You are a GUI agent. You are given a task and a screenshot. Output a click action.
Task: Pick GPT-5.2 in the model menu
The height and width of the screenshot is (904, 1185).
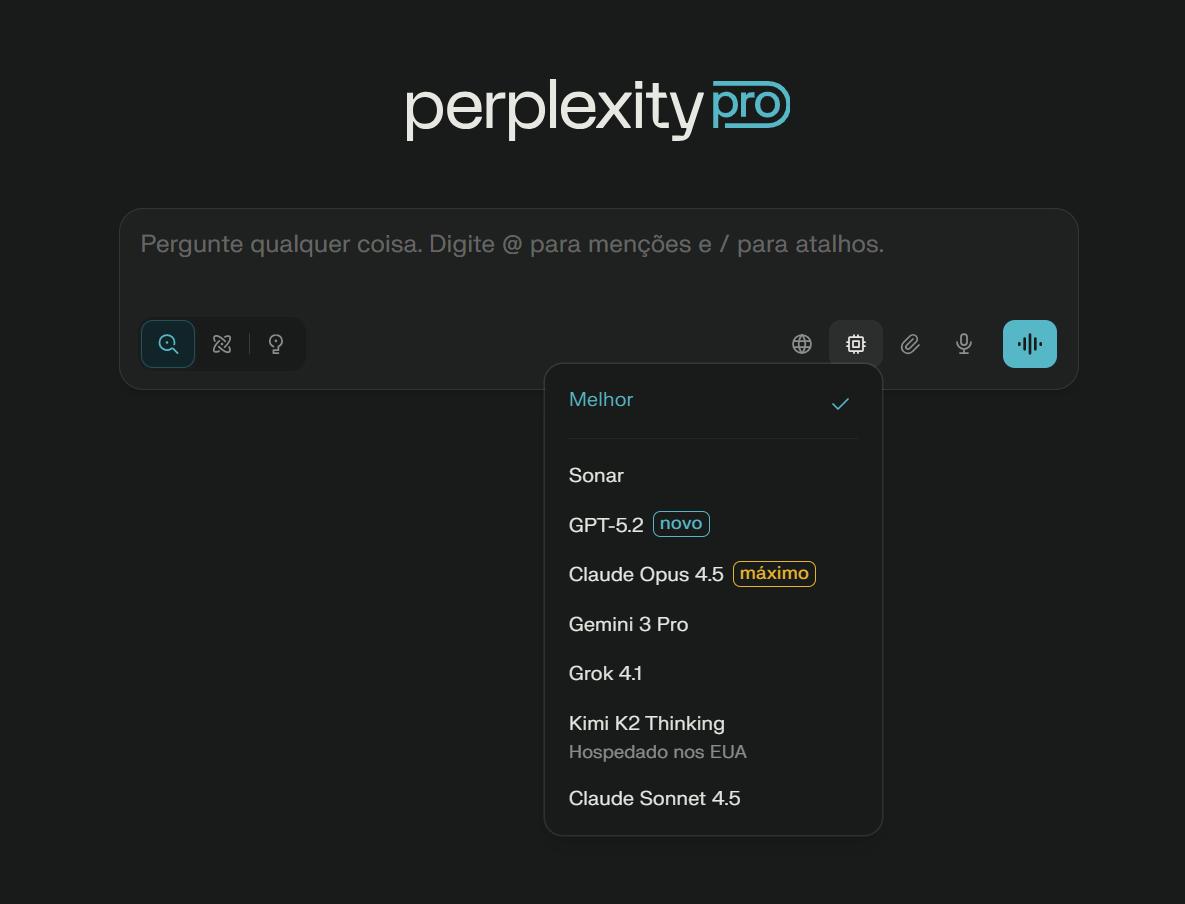pos(606,525)
